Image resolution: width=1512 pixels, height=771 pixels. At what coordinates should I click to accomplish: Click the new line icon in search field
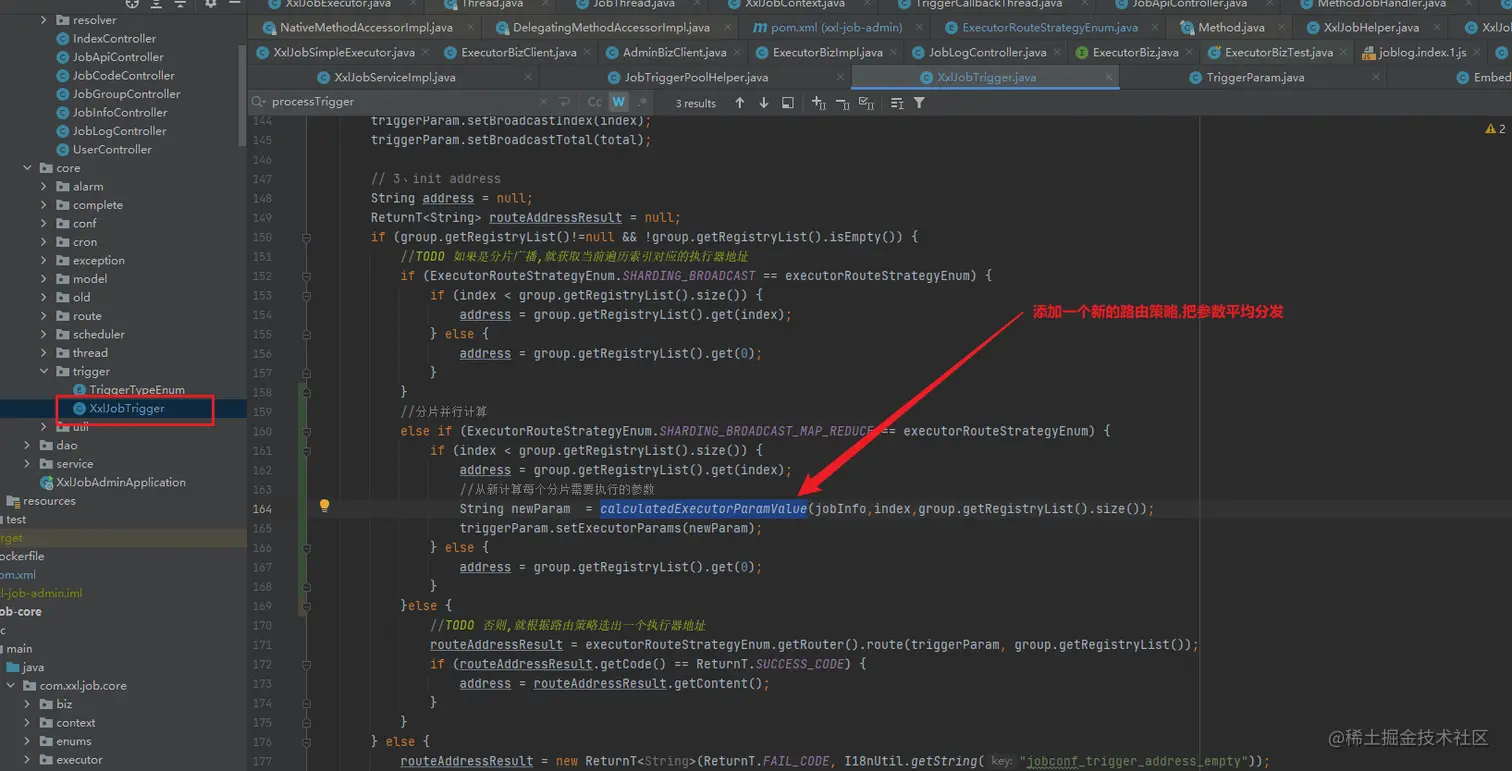point(564,102)
